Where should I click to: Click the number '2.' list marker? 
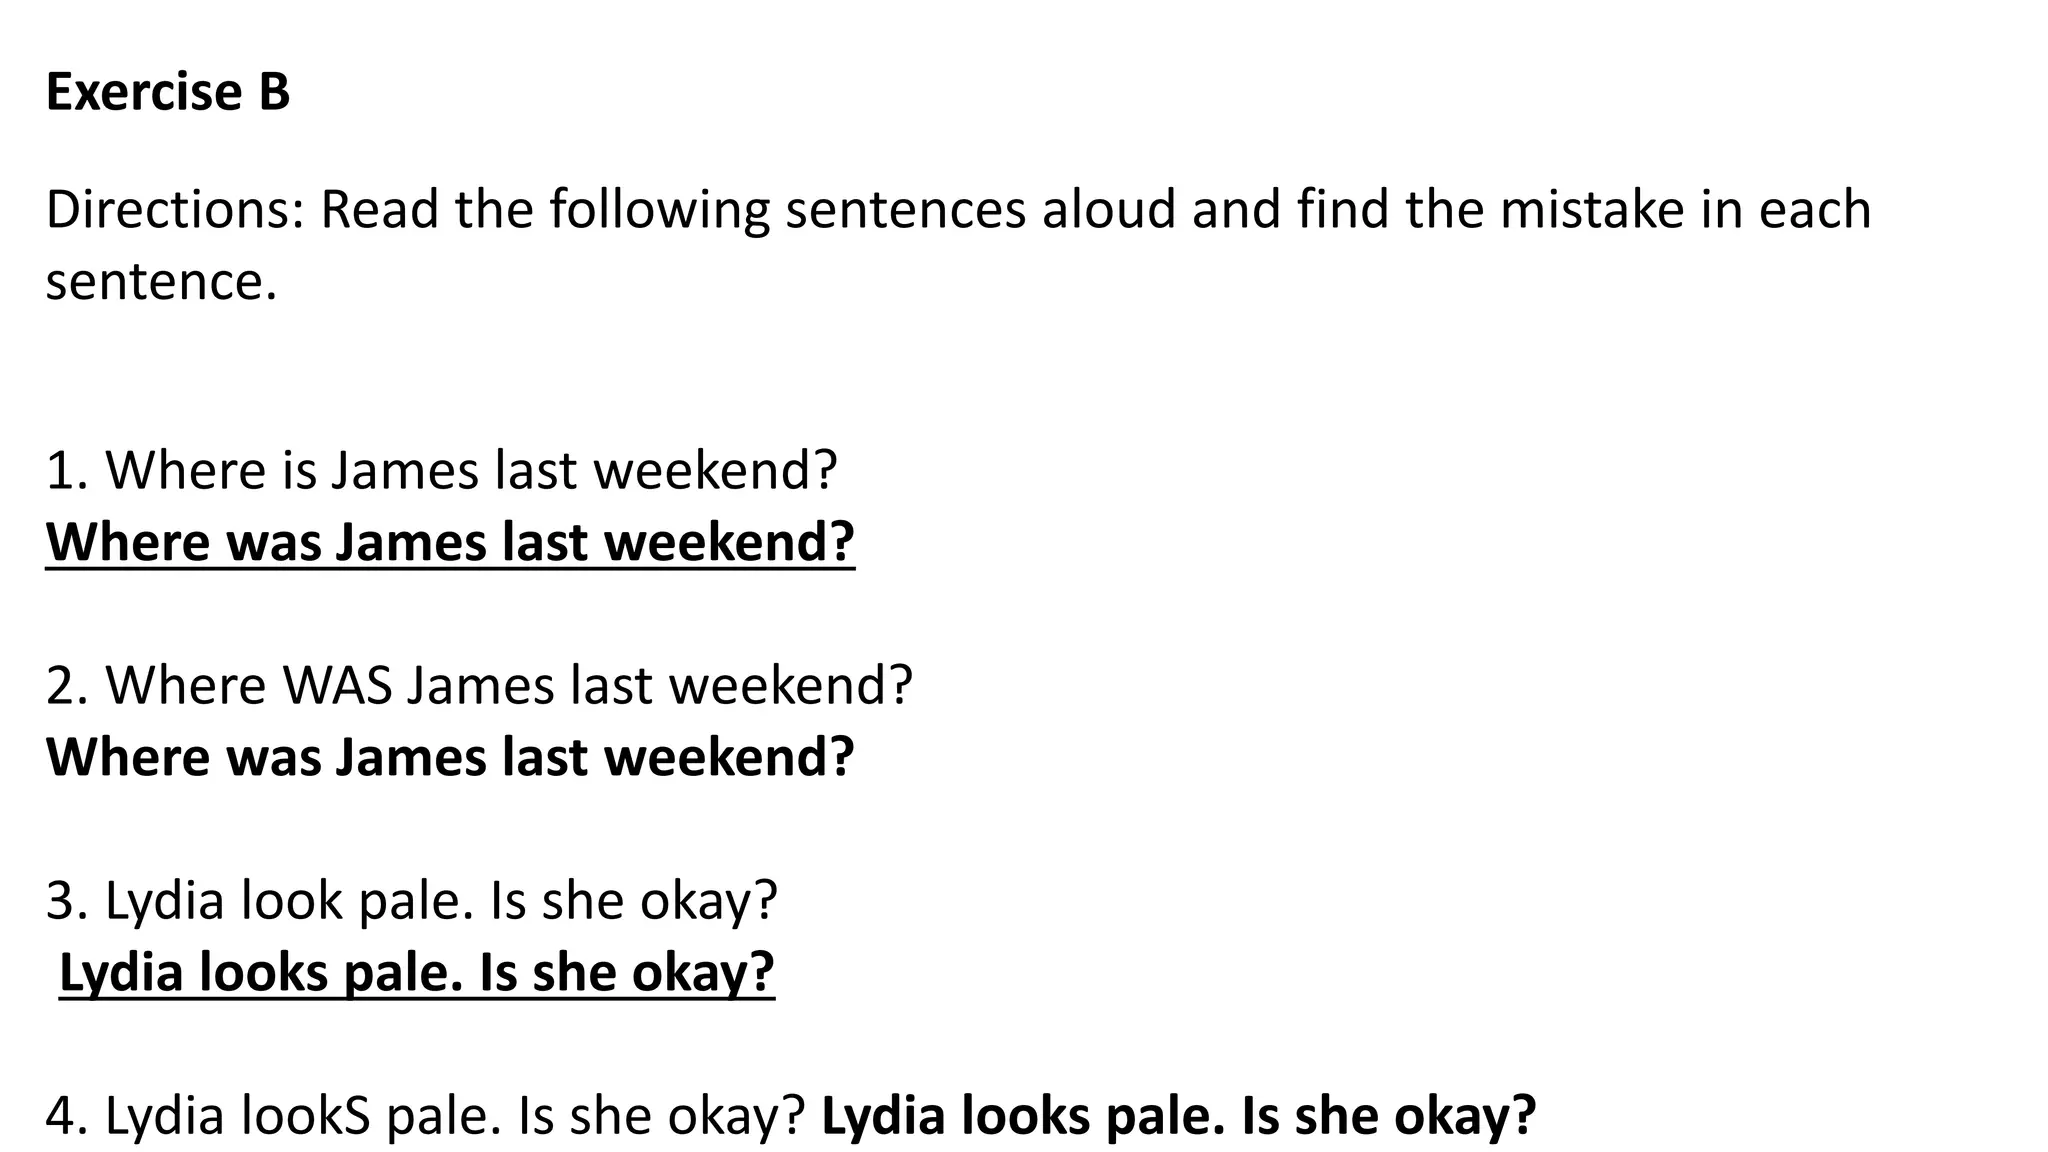[x=68, y=687]
